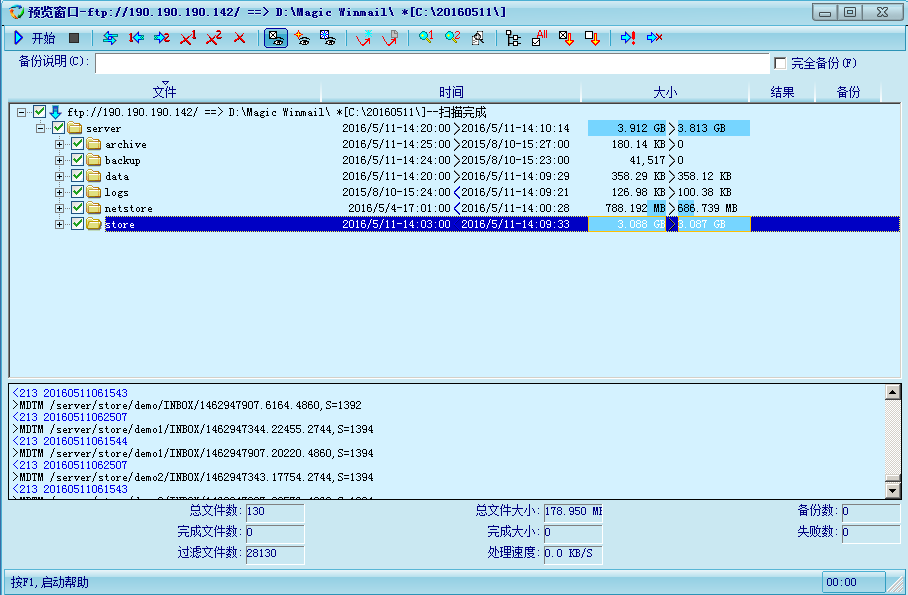Collapse the server folder node
908x595 pixels.
pos(41,128)
